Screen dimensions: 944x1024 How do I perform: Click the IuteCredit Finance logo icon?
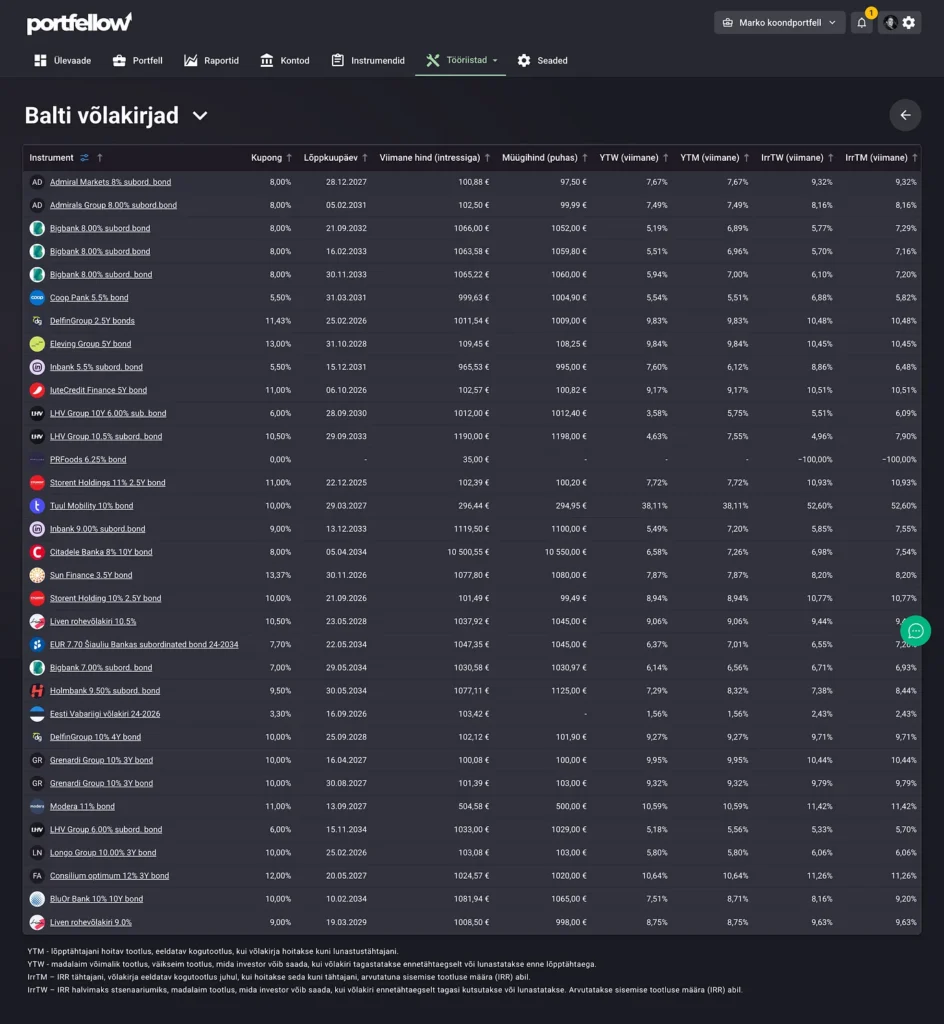pyautogui.click(x=37, y=390)
